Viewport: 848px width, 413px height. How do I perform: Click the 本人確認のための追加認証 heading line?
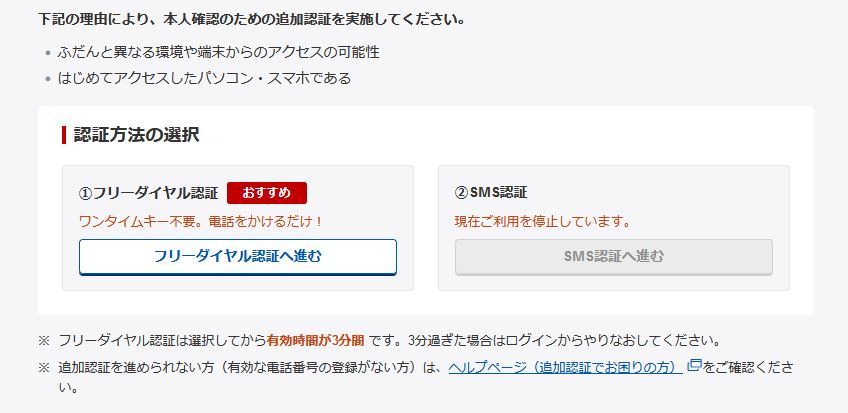[x=251, y=19]
